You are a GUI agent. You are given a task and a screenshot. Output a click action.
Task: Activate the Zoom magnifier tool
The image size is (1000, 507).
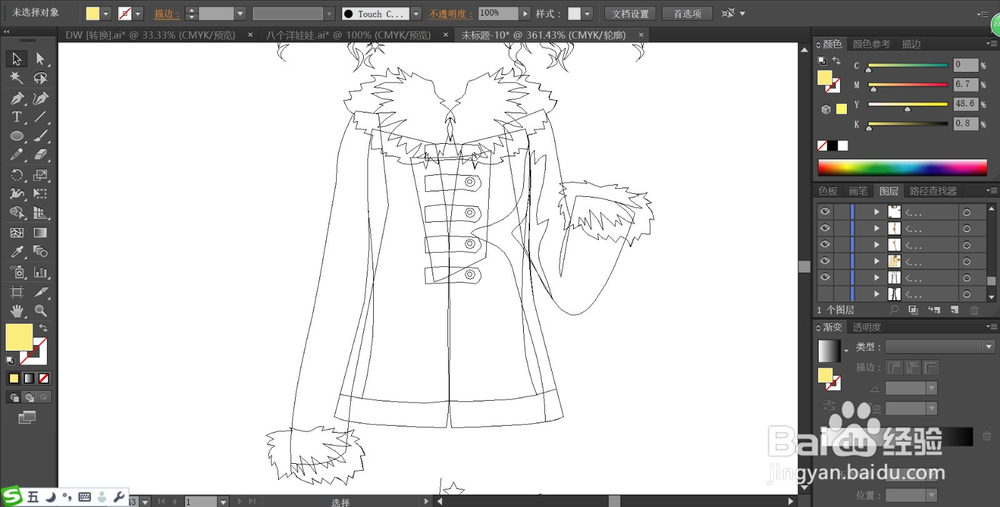tap(41, 311)
